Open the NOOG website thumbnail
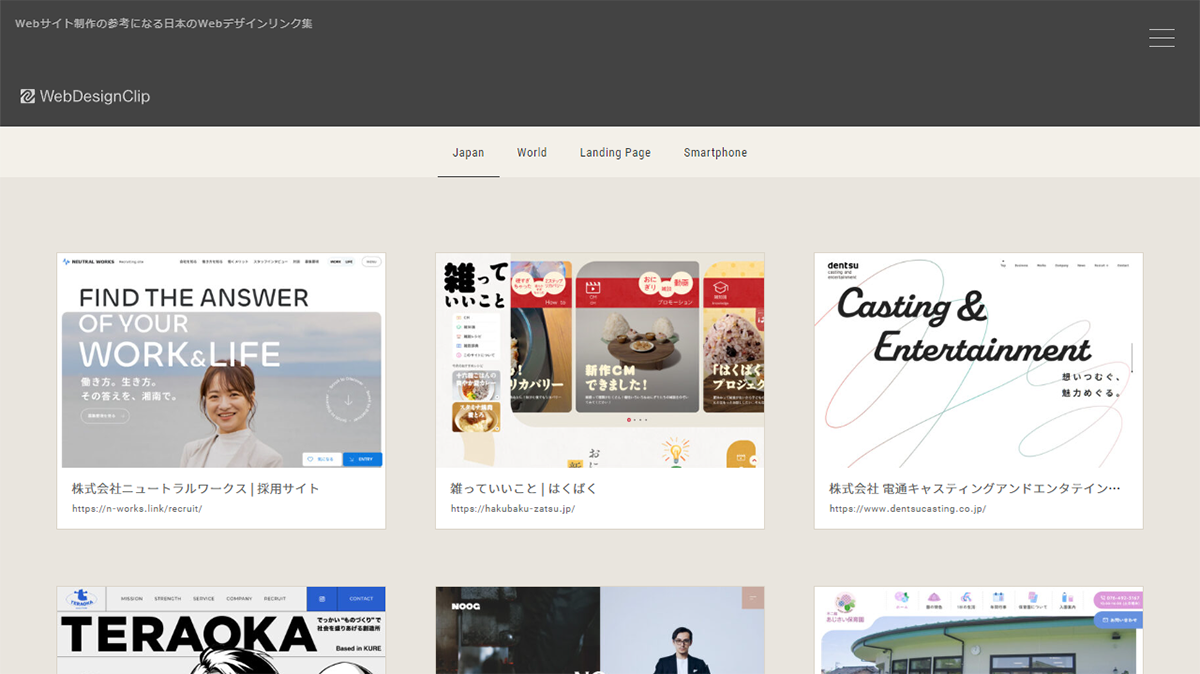 tap(599, 631)
